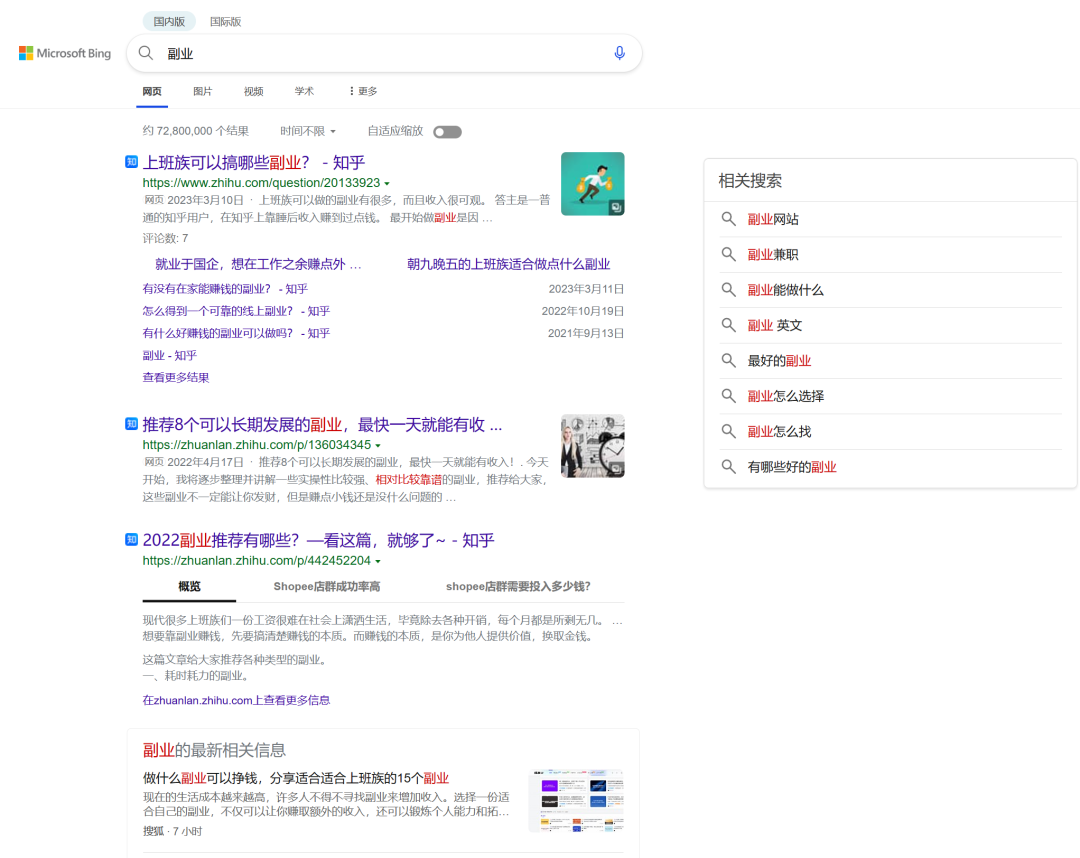
Task: Click search icon next to 副业 英文
Action: 728,325
